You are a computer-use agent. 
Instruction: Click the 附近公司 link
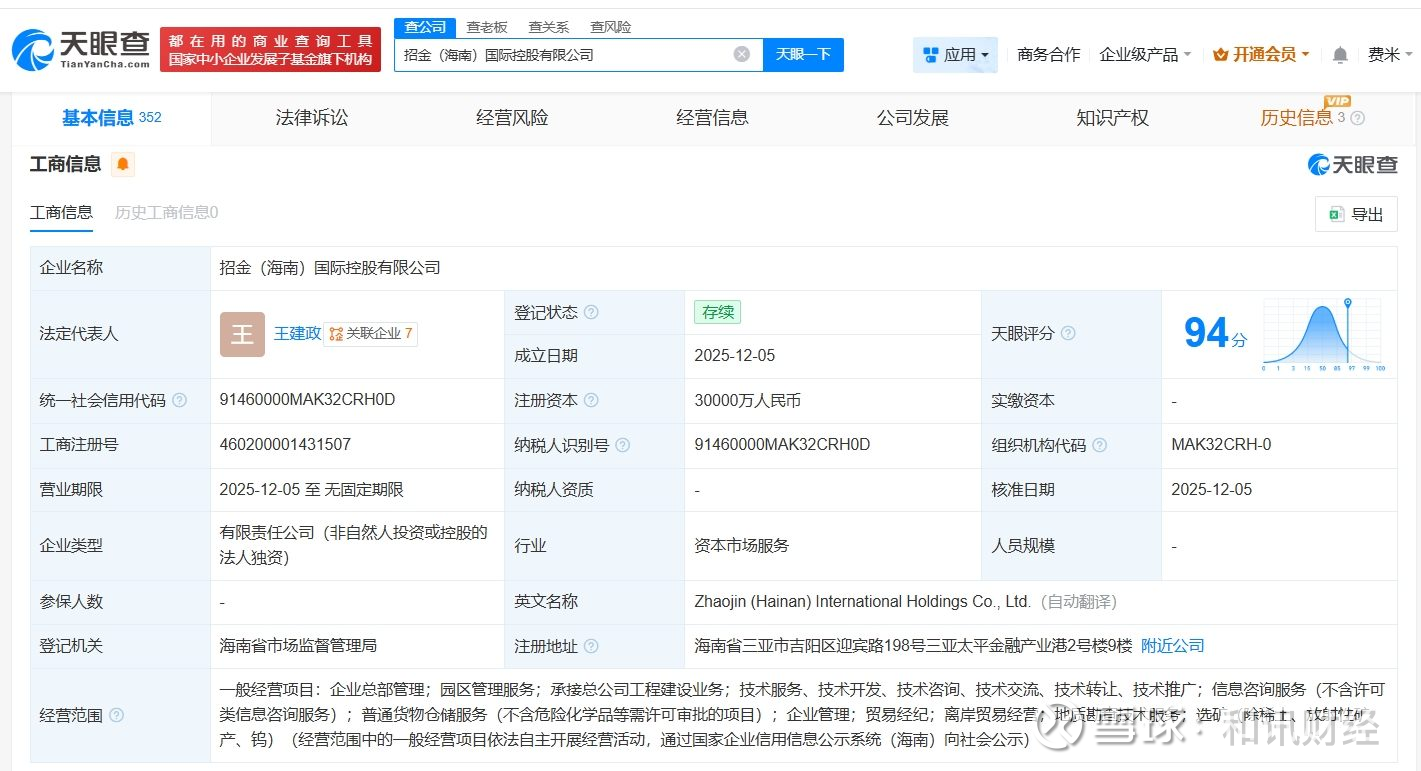pyautogui.click(x=1172, y=646)
